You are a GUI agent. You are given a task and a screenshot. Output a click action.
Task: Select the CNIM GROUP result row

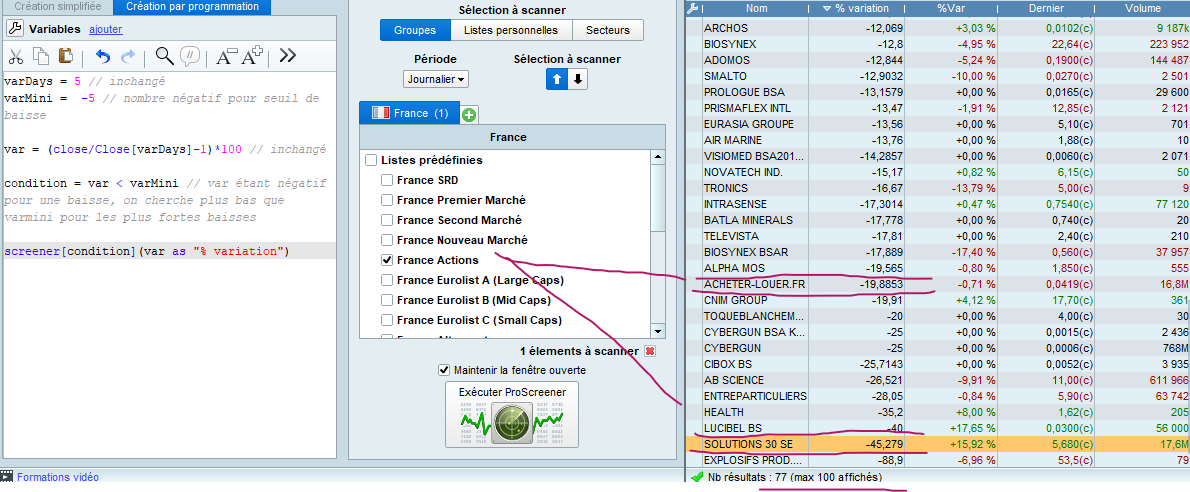937,300
